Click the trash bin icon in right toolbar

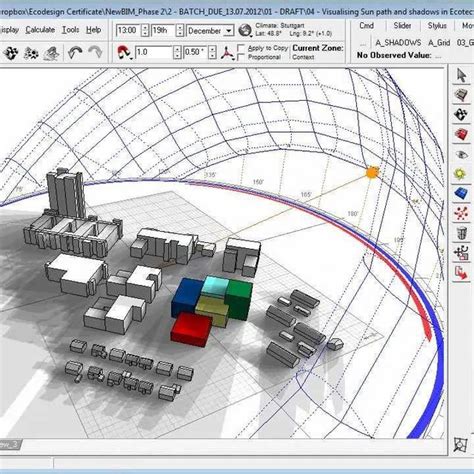coord(461,233)
